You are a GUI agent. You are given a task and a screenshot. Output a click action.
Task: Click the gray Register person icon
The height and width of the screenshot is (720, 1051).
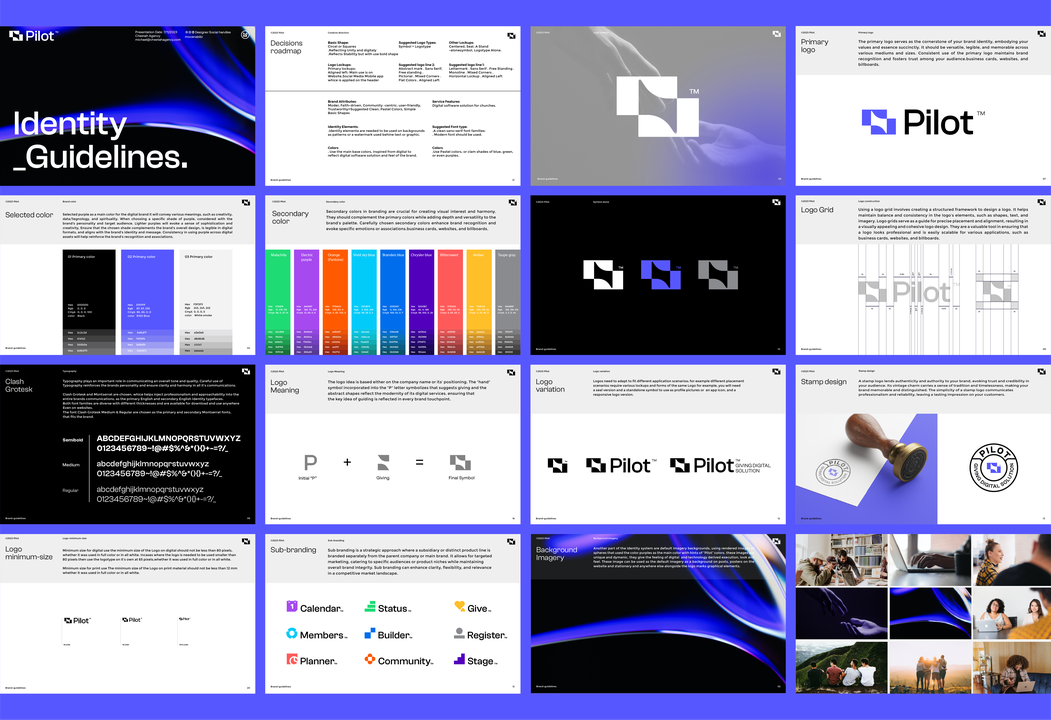click(x=459, y=632)
